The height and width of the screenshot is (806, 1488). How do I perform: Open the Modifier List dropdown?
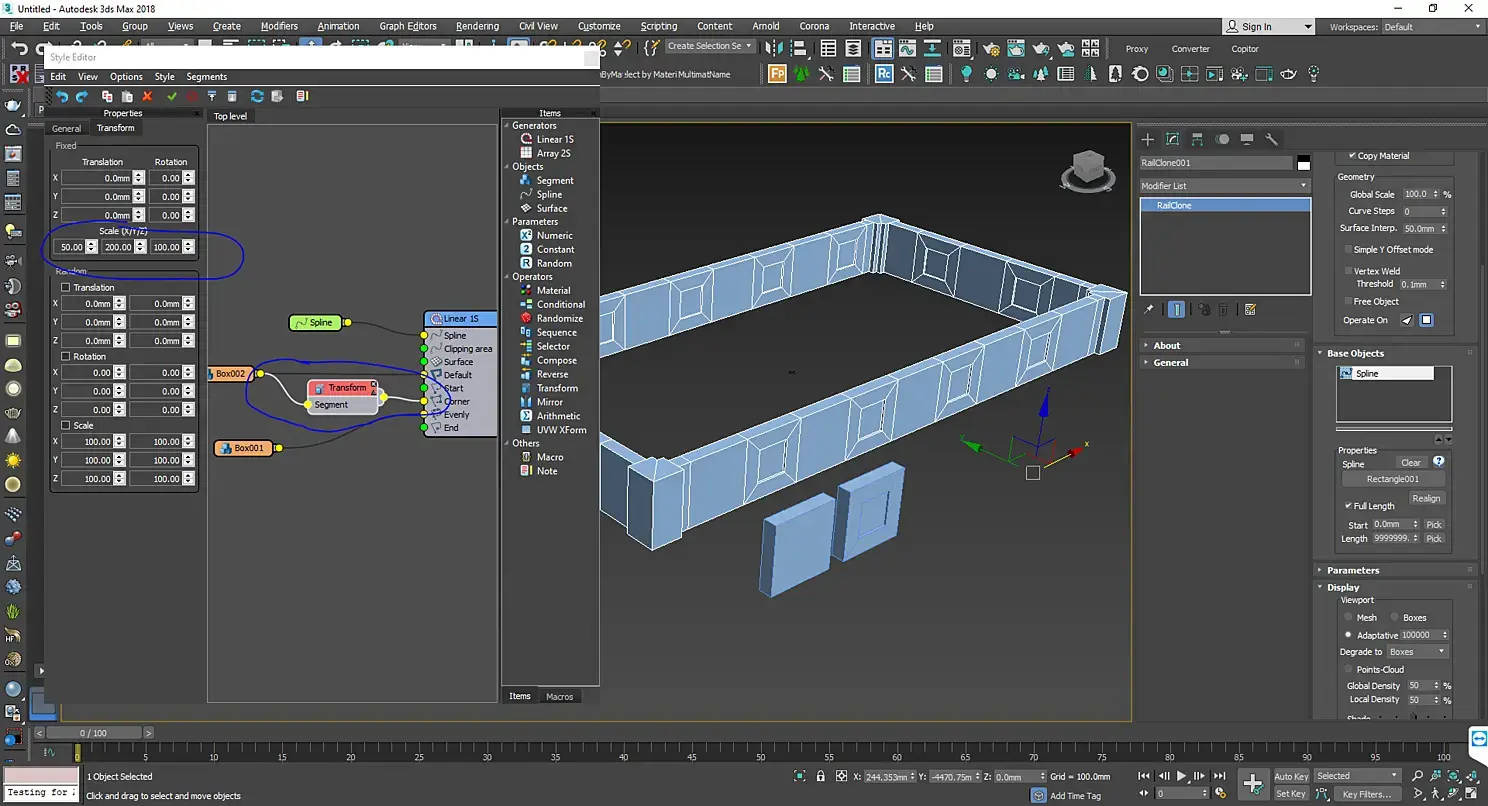1224,186
